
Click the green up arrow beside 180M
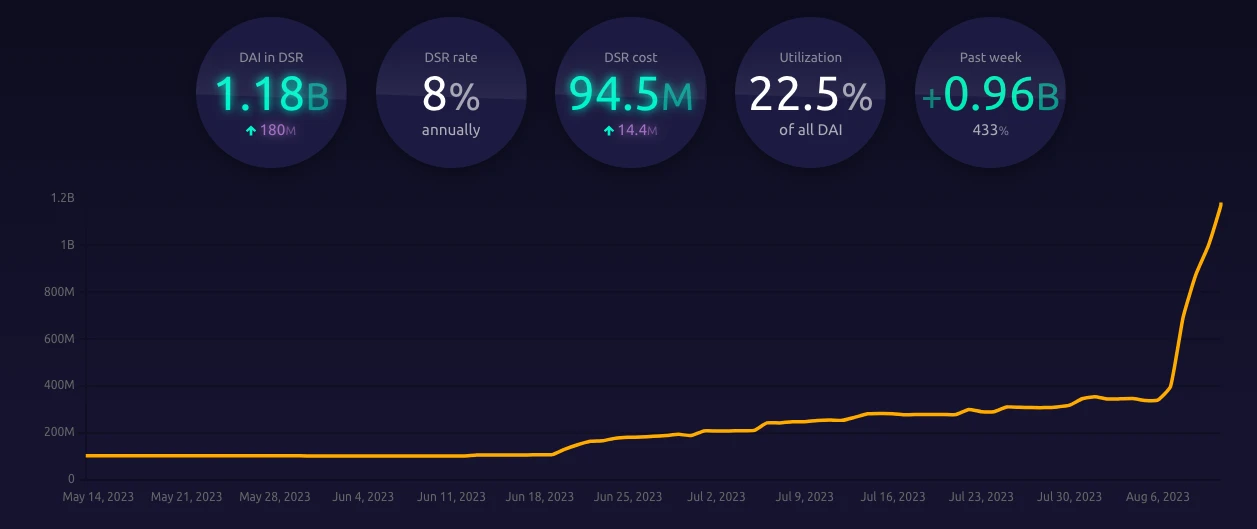click(251, 130)
